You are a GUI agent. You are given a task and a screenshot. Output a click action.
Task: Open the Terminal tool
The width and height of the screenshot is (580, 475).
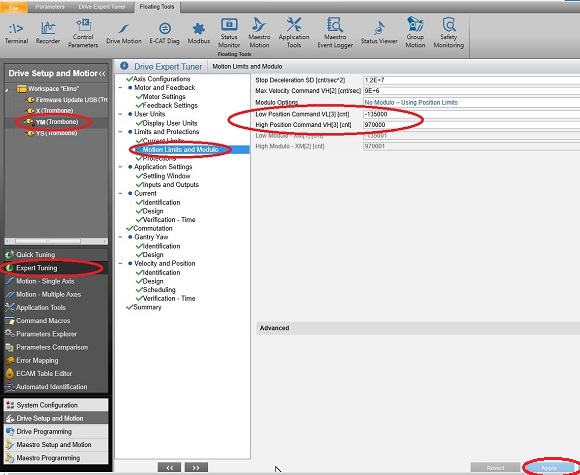click(16, 33)
